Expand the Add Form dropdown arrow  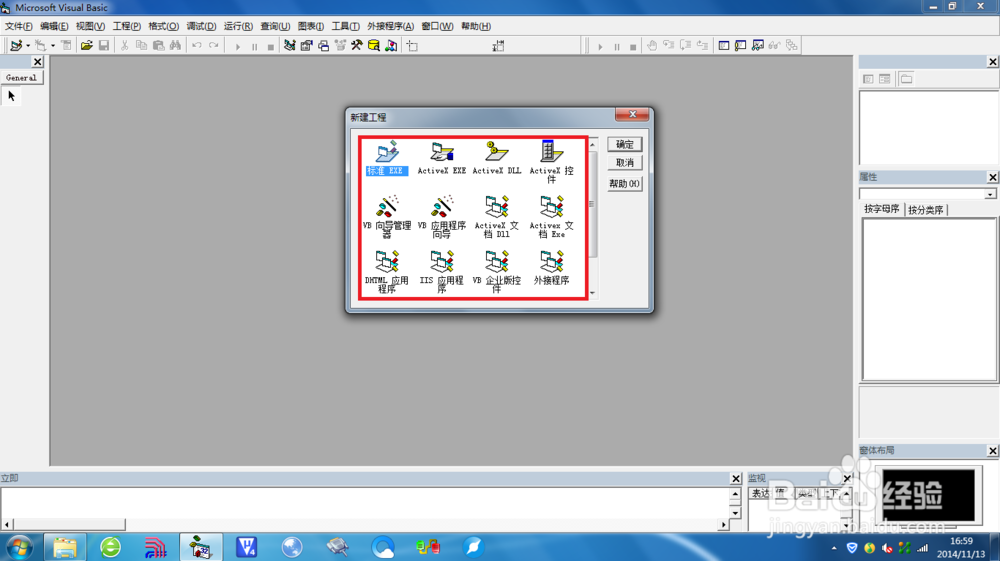tap(52, 45)
